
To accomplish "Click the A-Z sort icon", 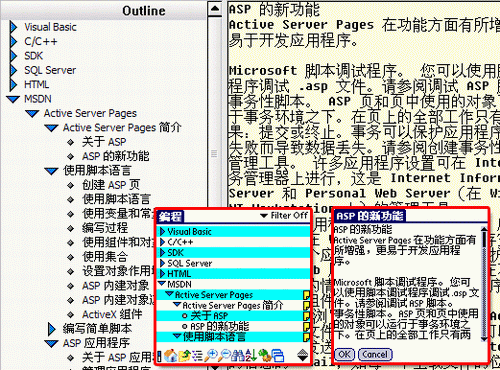I will (x=251, y=356).
